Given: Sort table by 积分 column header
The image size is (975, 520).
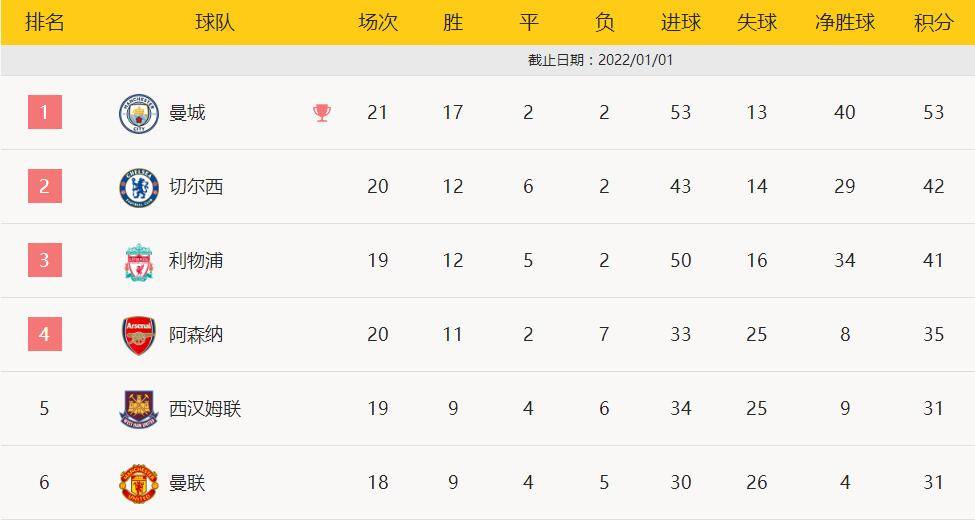Looking at the screenshot, I should 933,23.
